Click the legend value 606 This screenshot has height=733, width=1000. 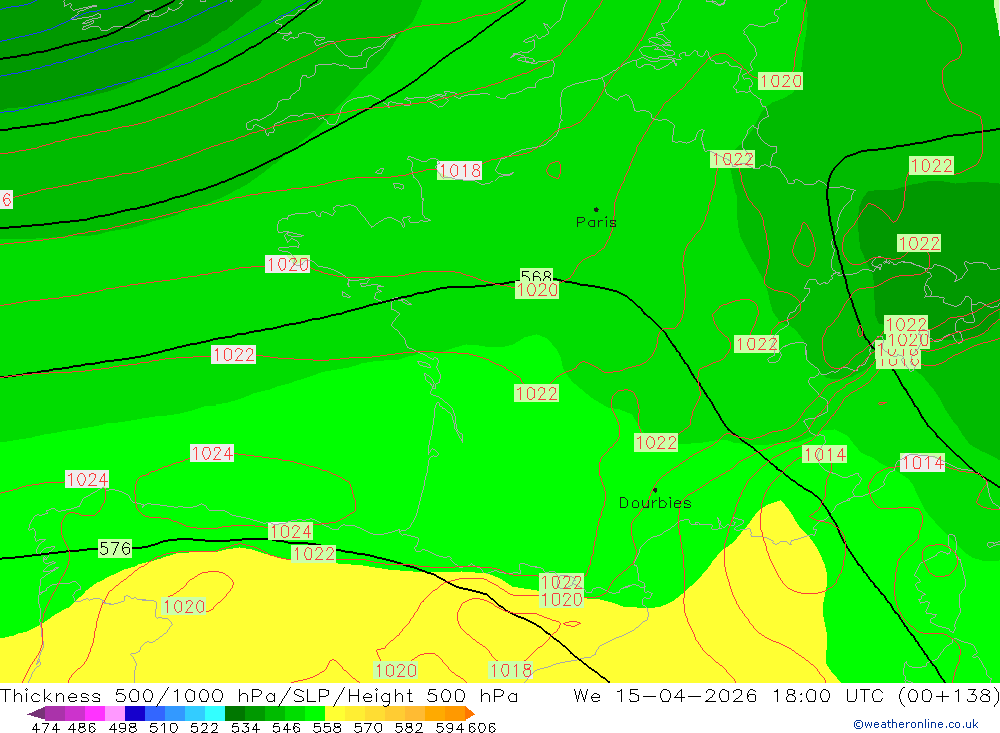coord(482,727)
